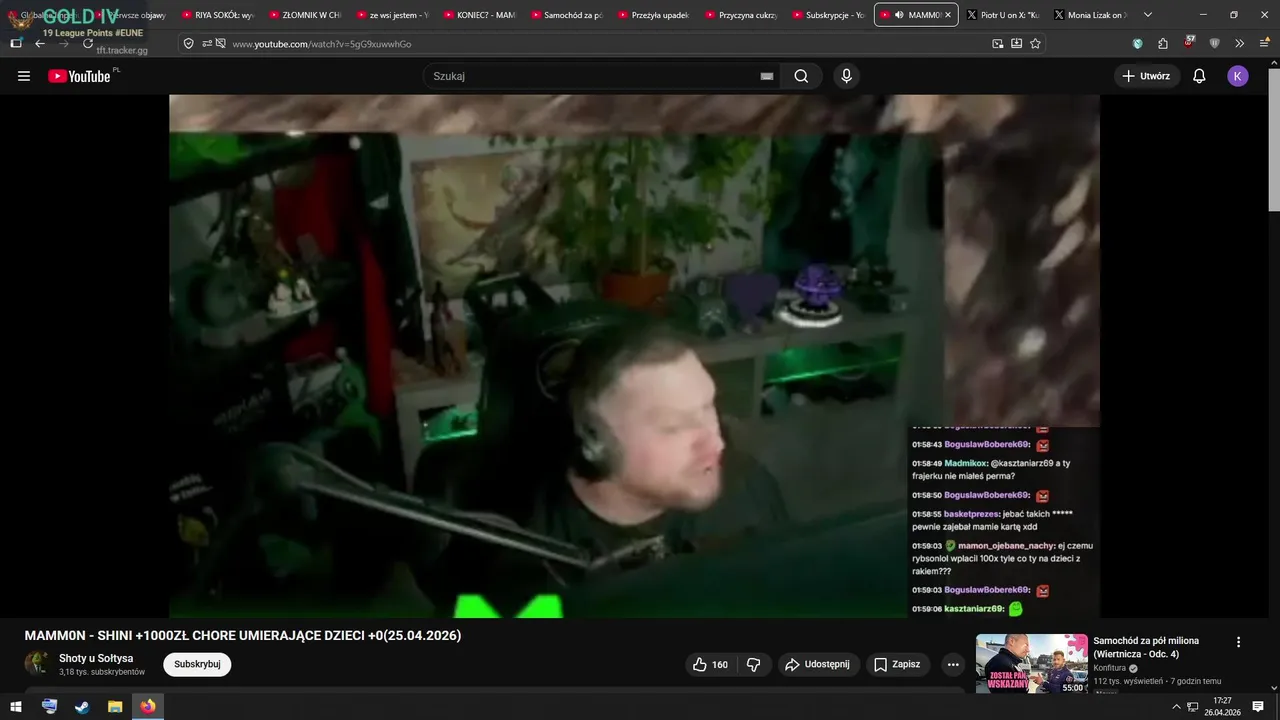Viewport: 1280px width, 720px height.
Task: Switch to Przyczyna cukrzy tab
Action: pyautogui.click(x=739, y=15)
